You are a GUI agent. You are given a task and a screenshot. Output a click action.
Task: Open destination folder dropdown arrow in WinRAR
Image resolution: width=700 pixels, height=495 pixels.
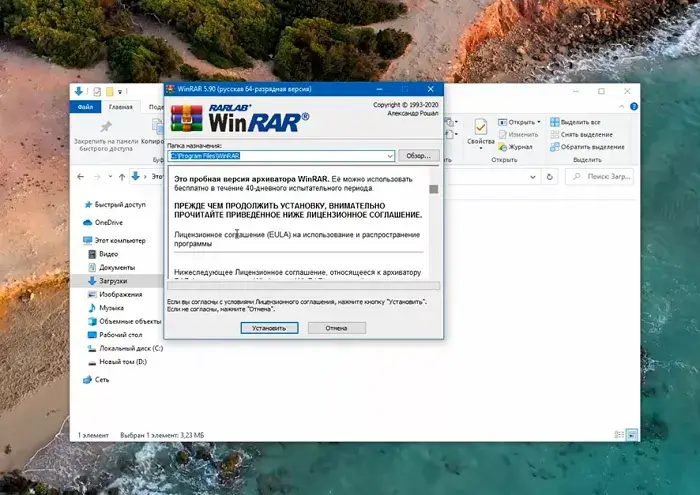point(390,156)
